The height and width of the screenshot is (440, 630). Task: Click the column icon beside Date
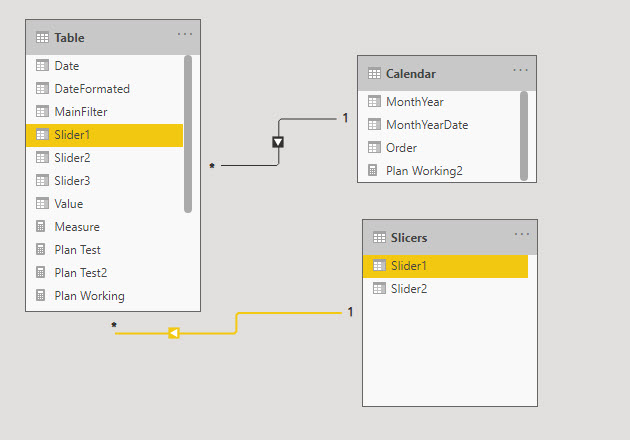click(x=42, y=65)
